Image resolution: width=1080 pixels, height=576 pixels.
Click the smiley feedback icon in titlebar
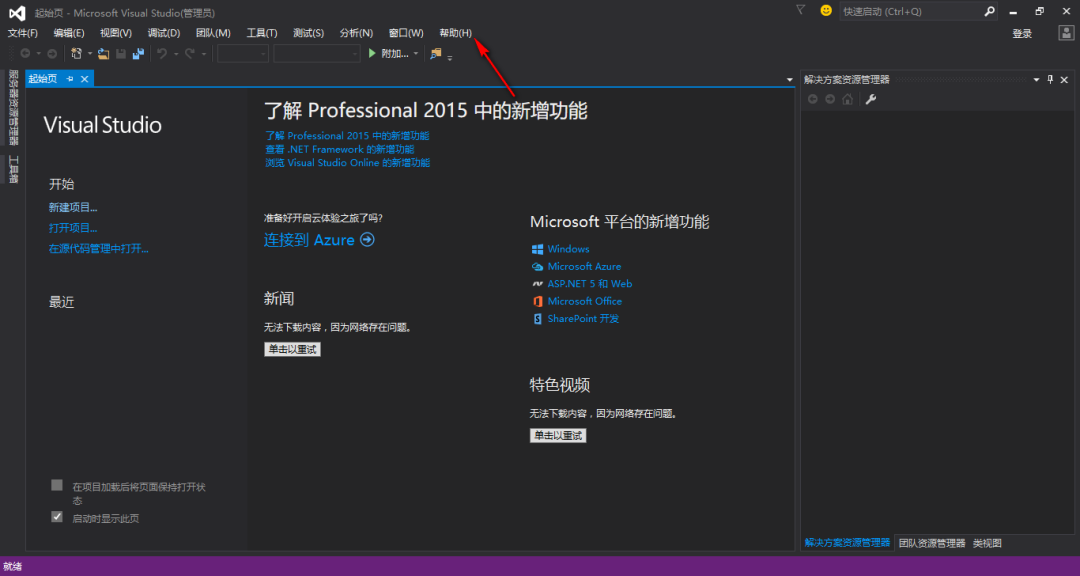[x=825, y=12]
